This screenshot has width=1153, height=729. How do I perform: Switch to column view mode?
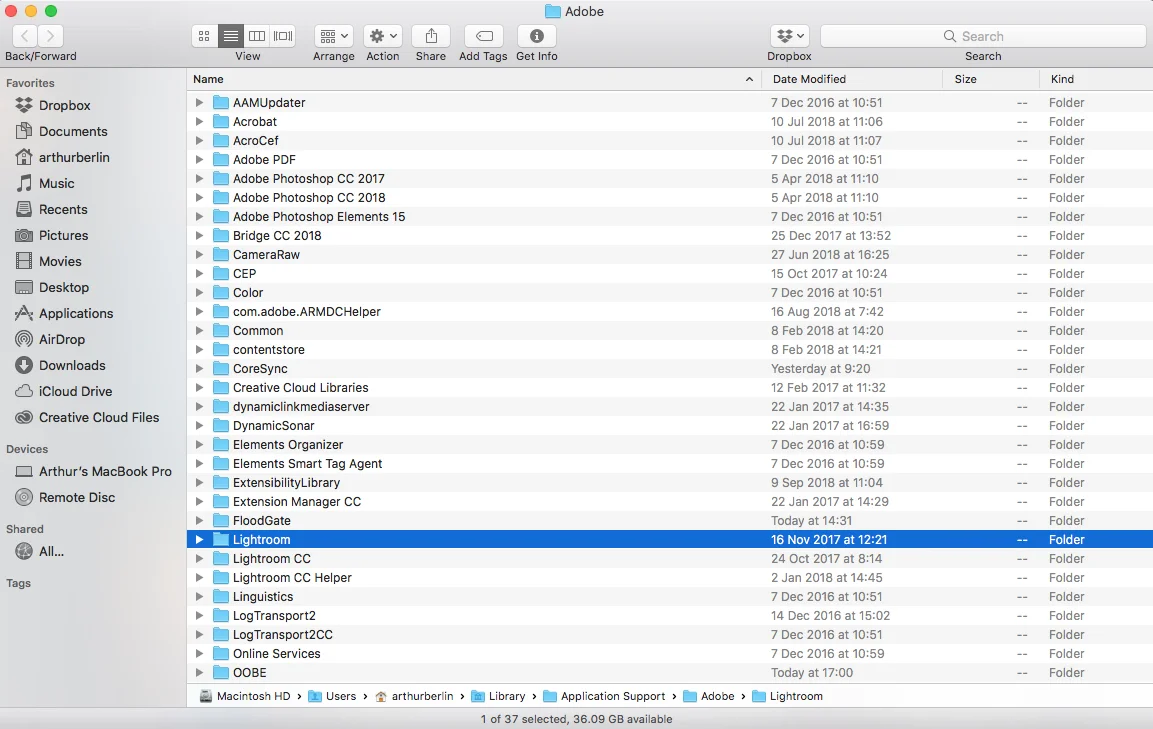(257, 36)
